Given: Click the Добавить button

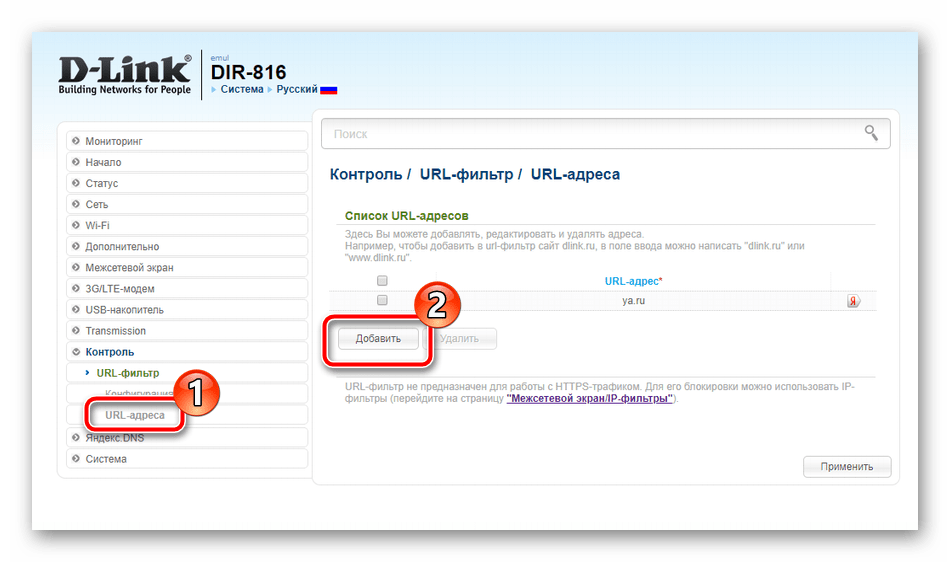Looking at the screenshot, I should click(x=378, y=339).
